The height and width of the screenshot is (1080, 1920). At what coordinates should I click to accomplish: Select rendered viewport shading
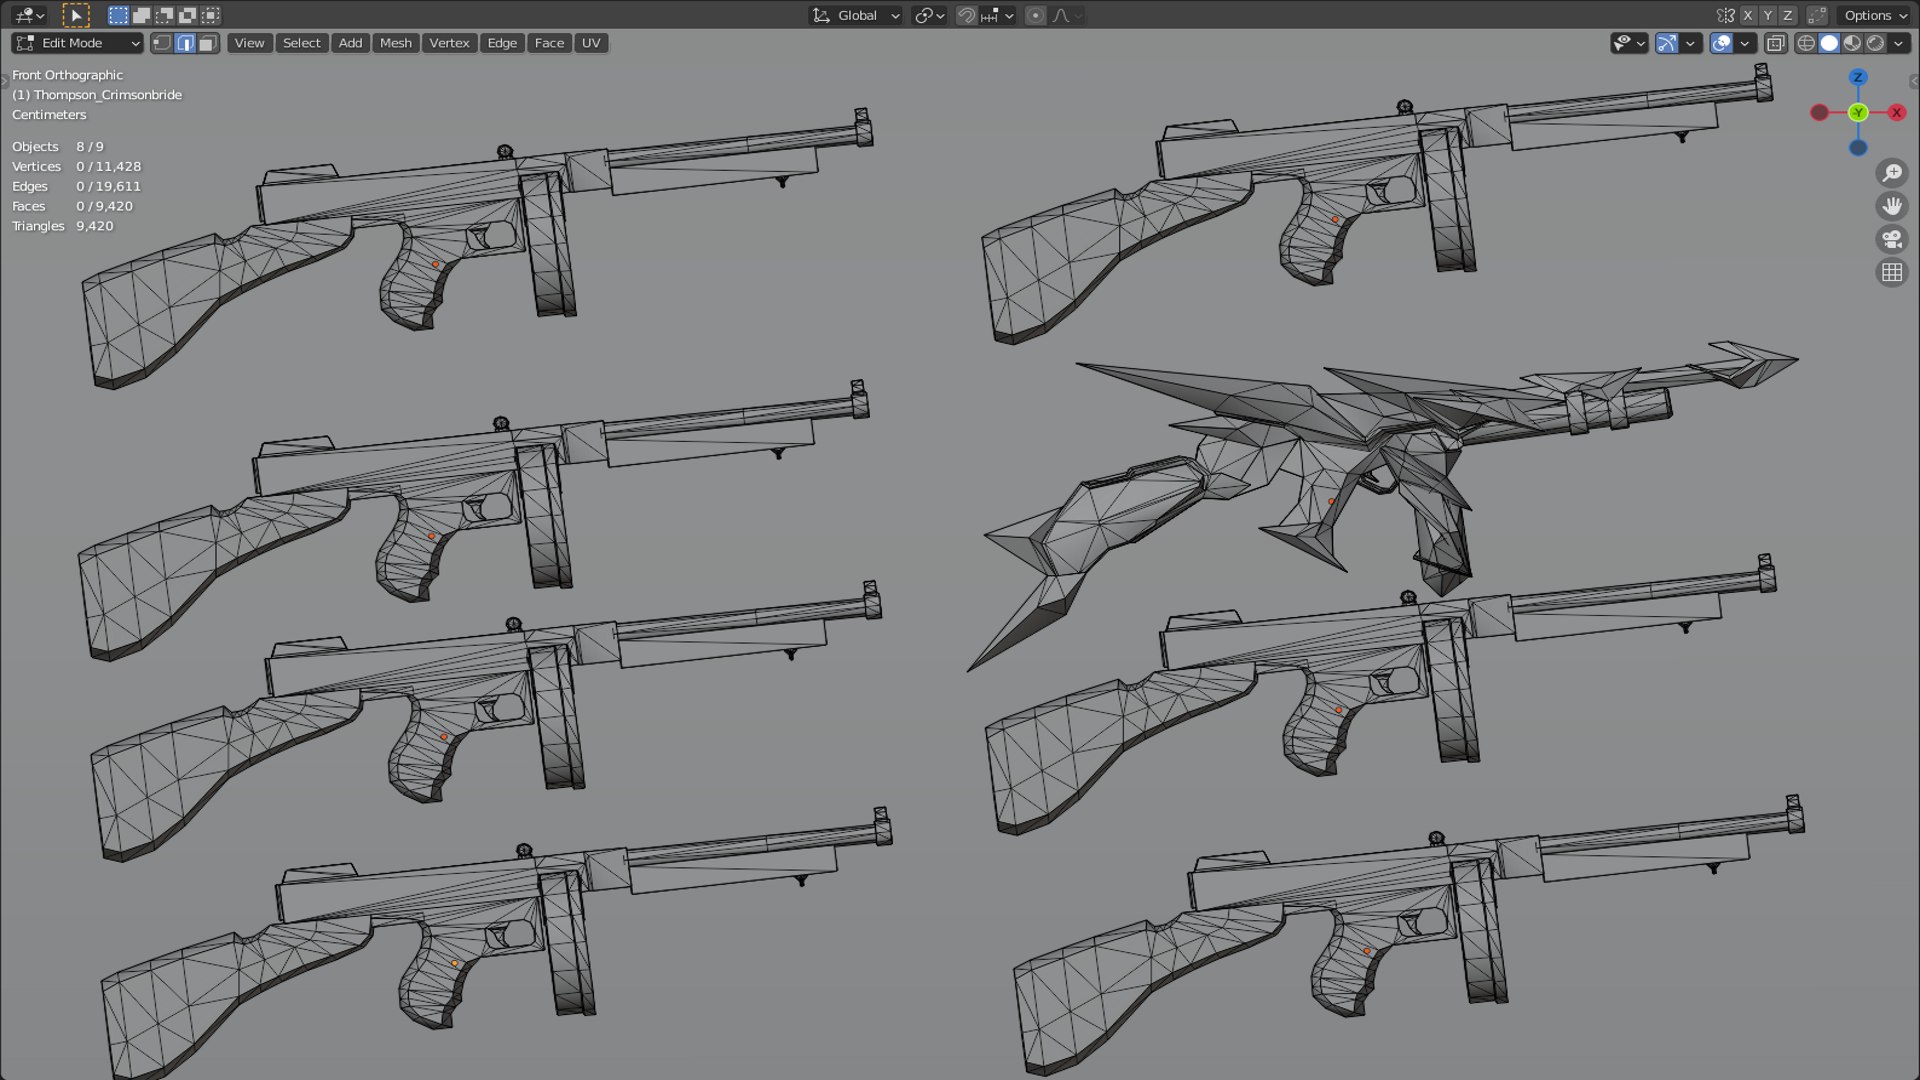(x=1875, y=43)
